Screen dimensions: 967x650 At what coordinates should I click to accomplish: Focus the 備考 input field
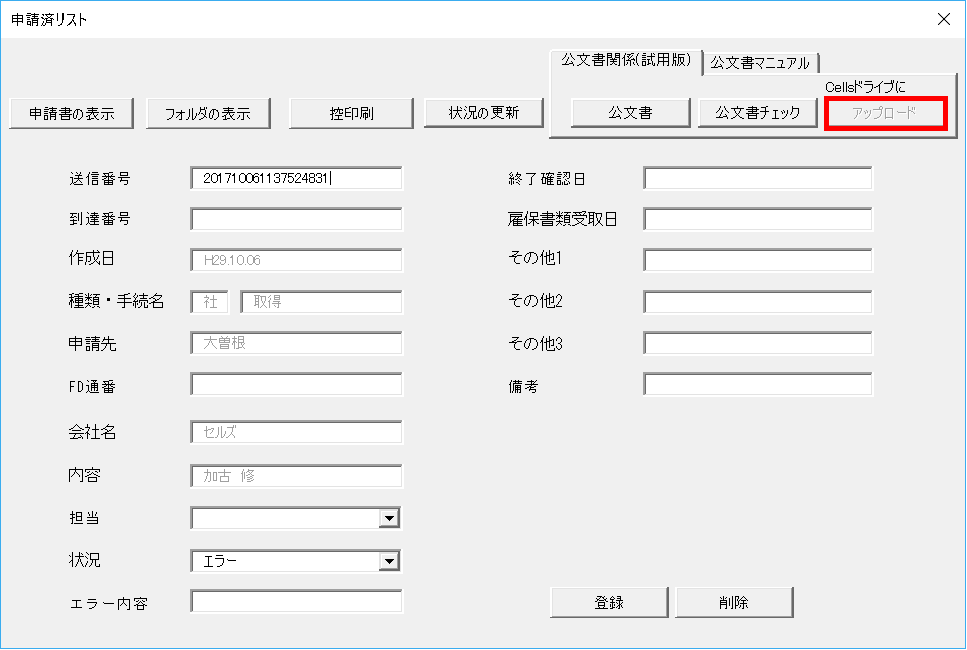(758, 384)
